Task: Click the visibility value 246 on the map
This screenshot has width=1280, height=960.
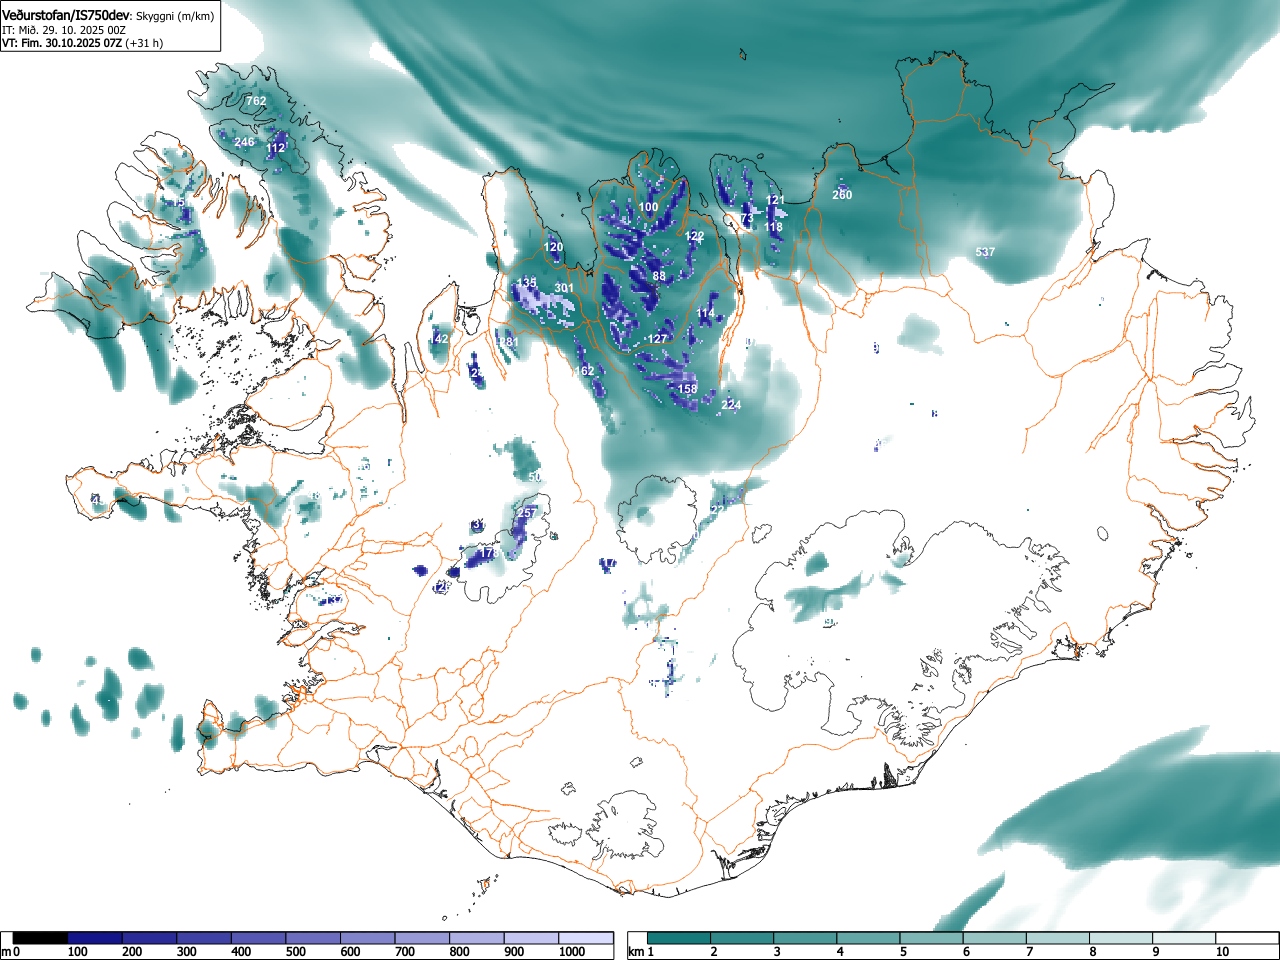Action: pyautogui.click(x=244, y=142)
